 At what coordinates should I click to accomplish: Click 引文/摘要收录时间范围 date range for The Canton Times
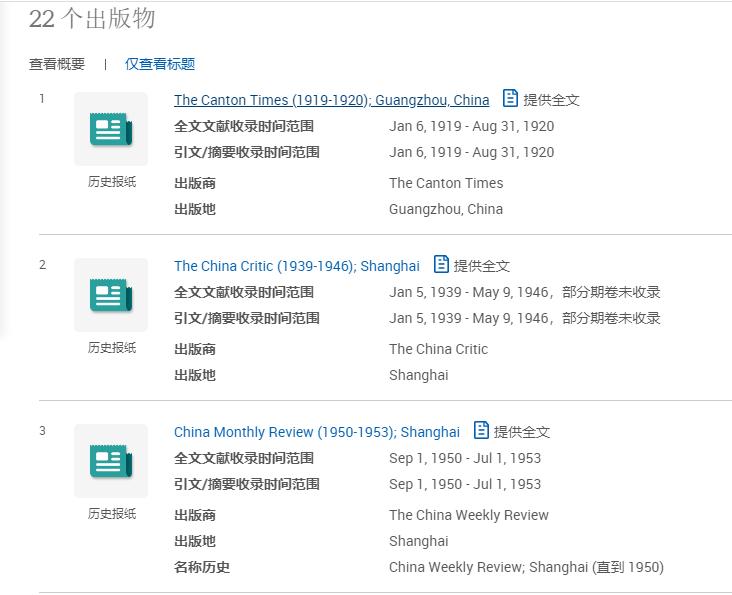click(472, 152)
